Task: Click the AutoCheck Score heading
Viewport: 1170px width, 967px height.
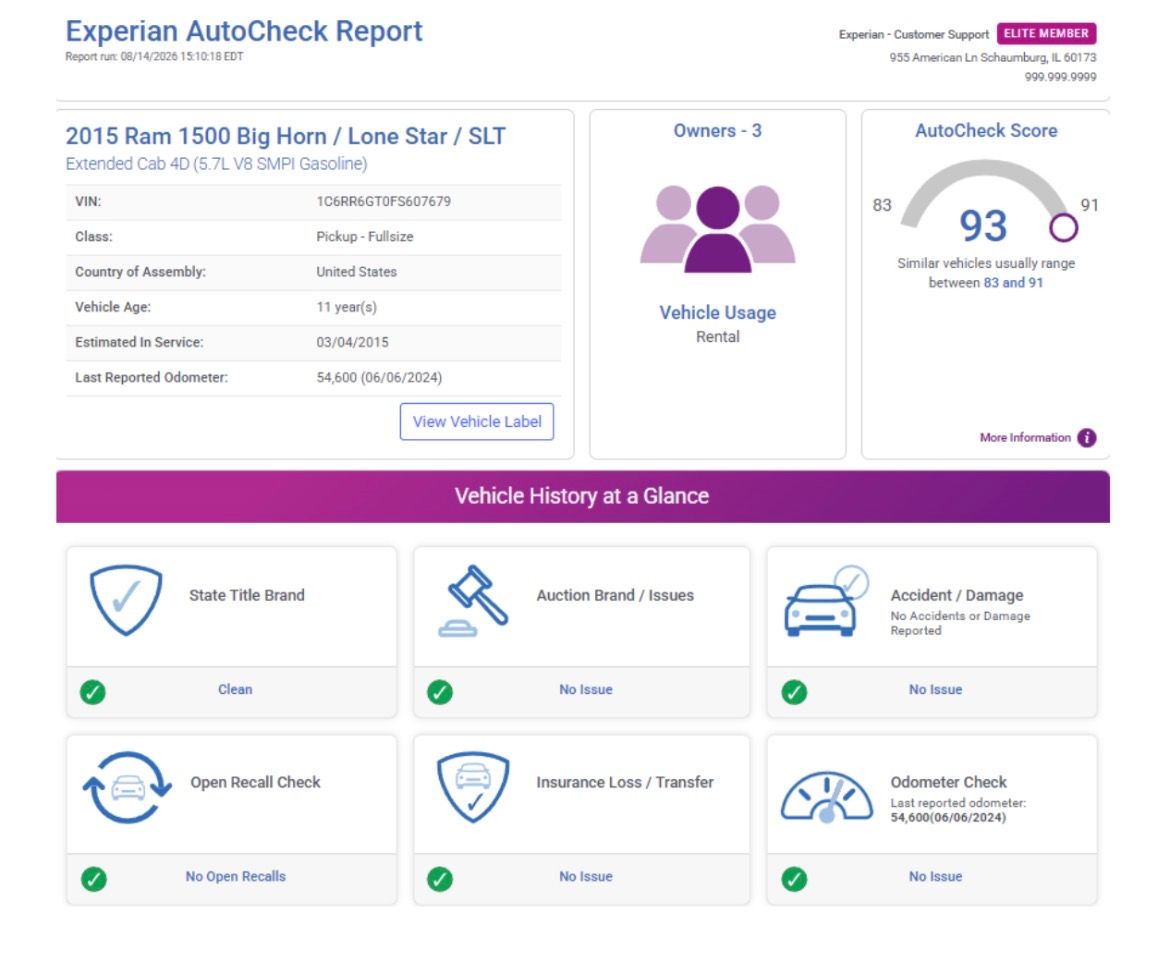Action: 986,131
